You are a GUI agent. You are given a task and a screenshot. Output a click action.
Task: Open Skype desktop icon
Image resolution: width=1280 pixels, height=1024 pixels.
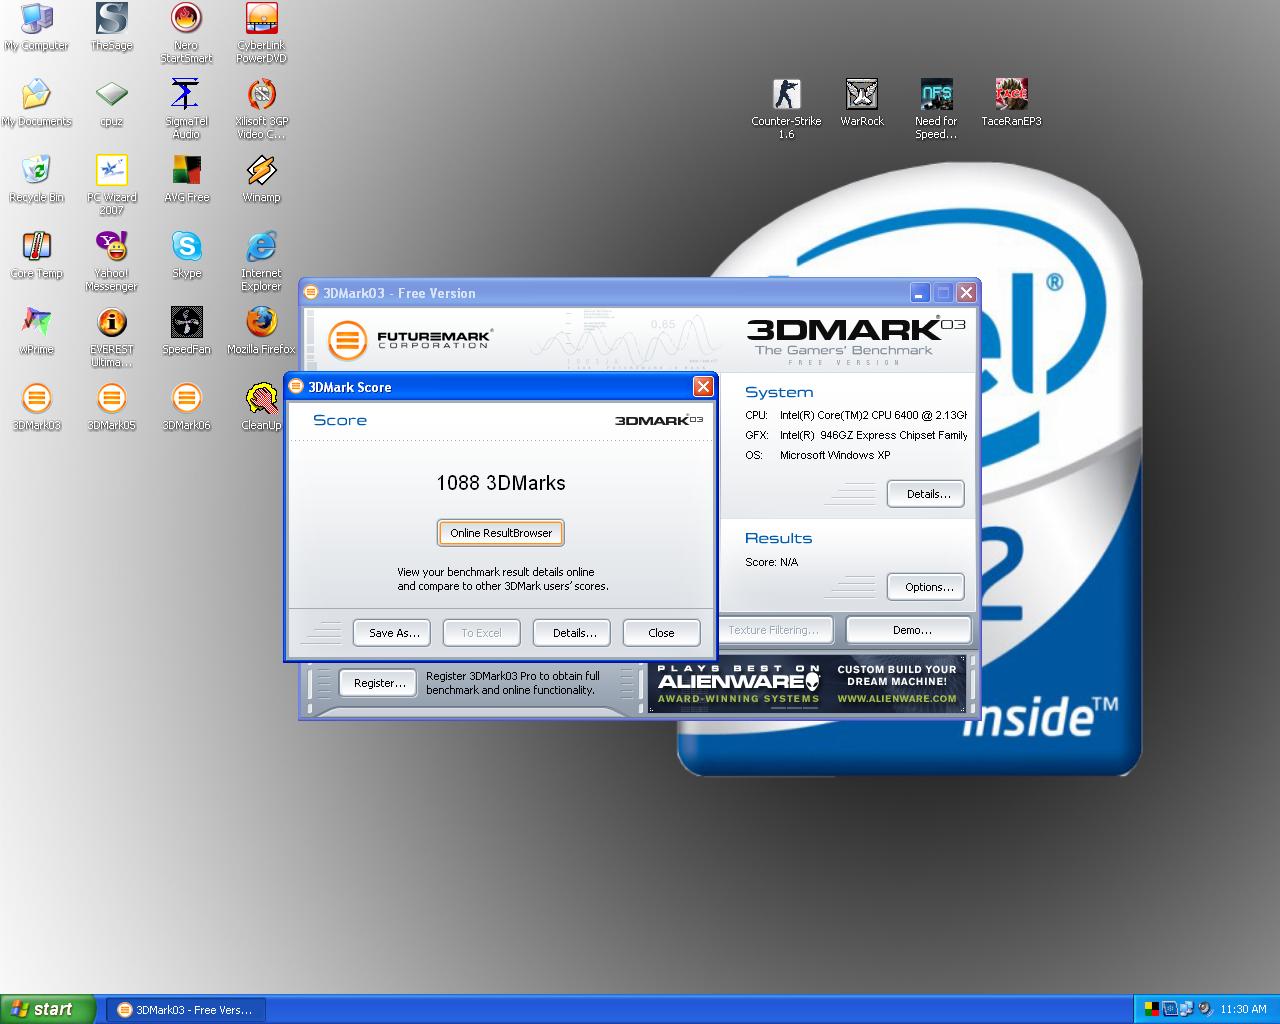coord(186,256)
